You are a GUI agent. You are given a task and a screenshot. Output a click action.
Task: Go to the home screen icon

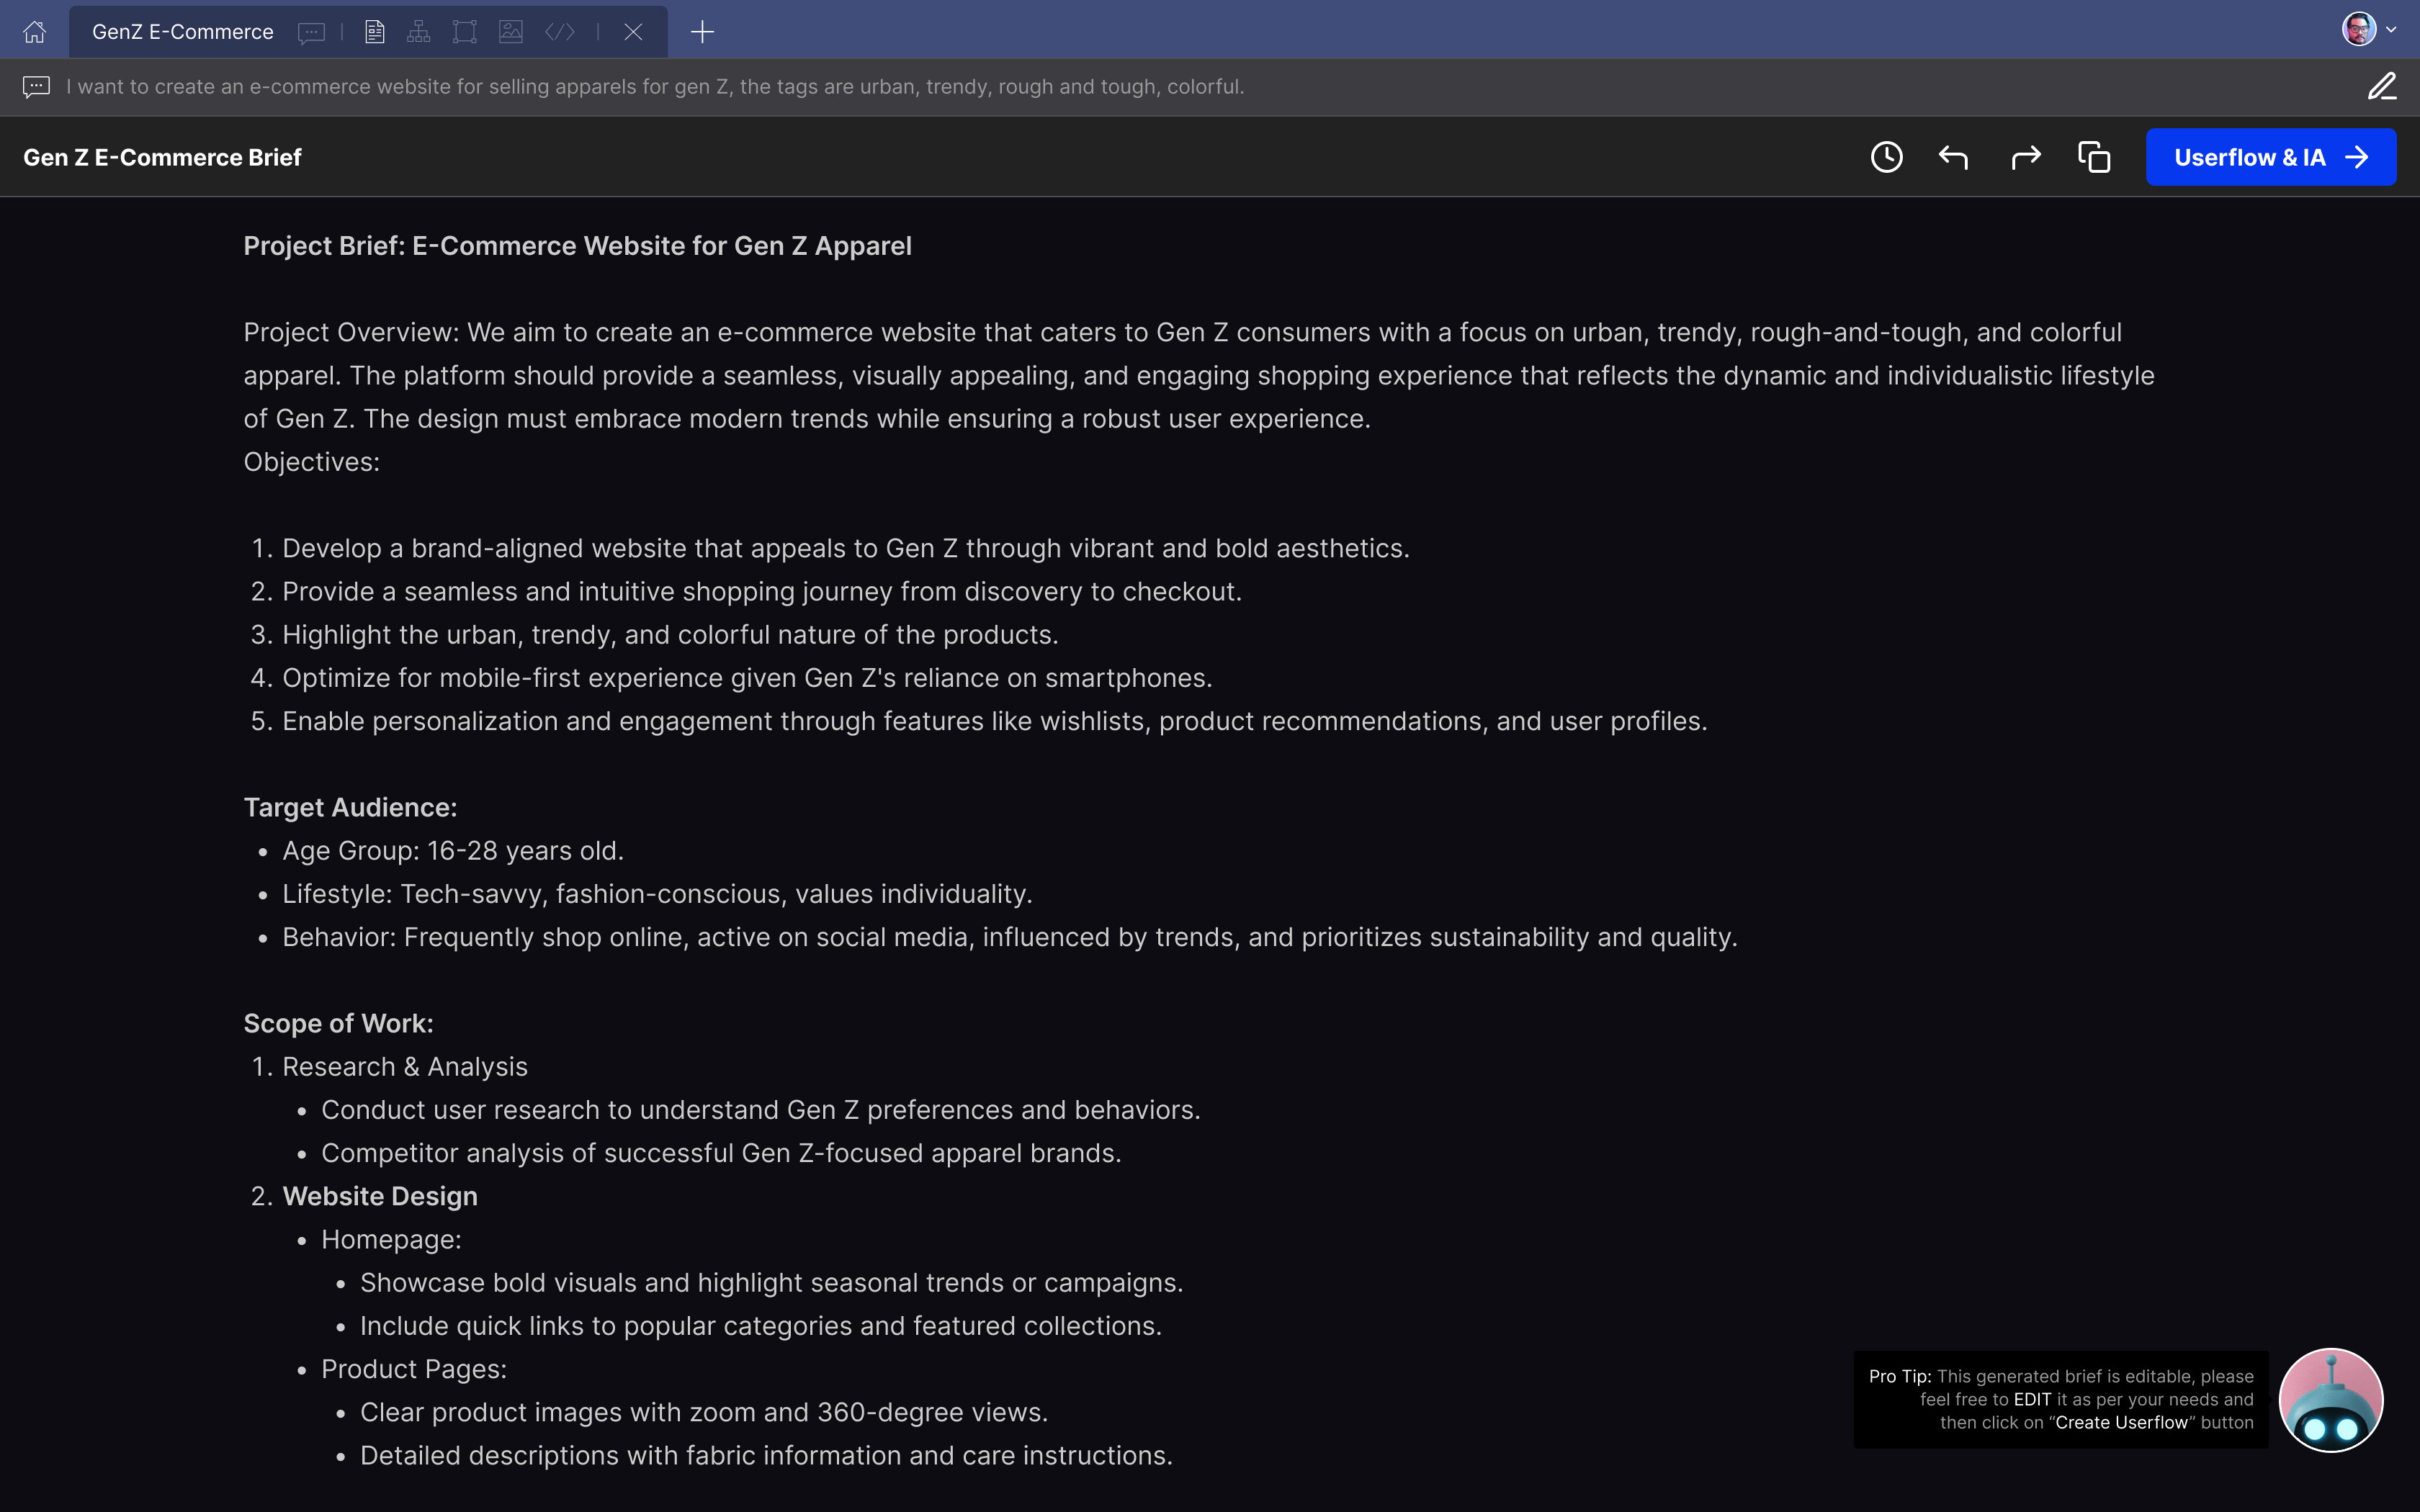coord(35,32)
